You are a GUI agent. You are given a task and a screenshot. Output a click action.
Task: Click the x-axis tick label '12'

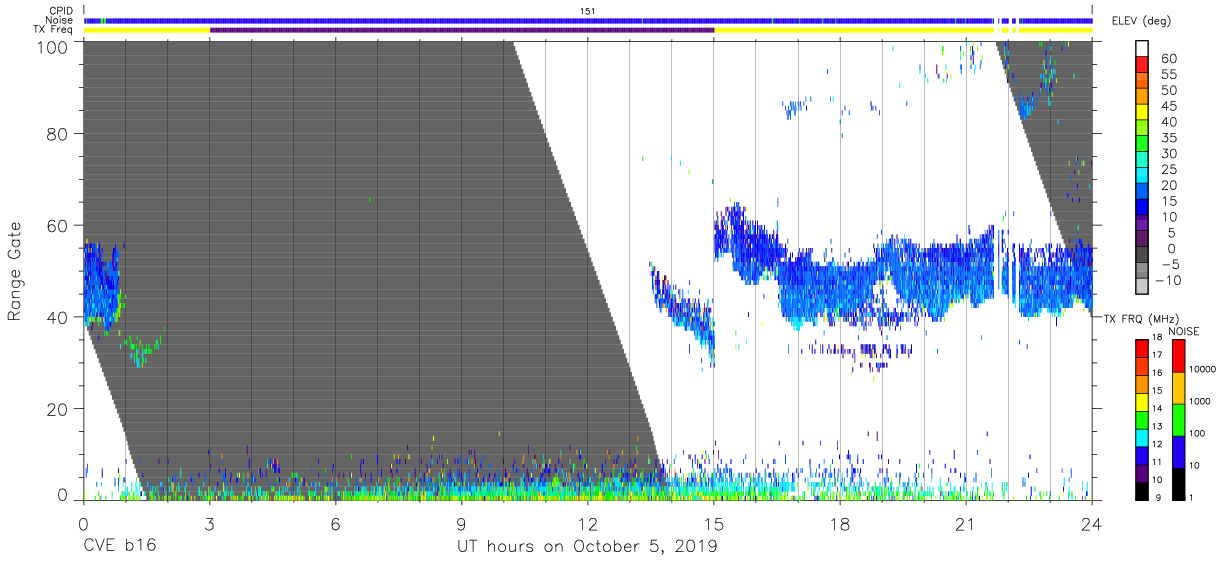pyautogui.click(x=587, y=524)
